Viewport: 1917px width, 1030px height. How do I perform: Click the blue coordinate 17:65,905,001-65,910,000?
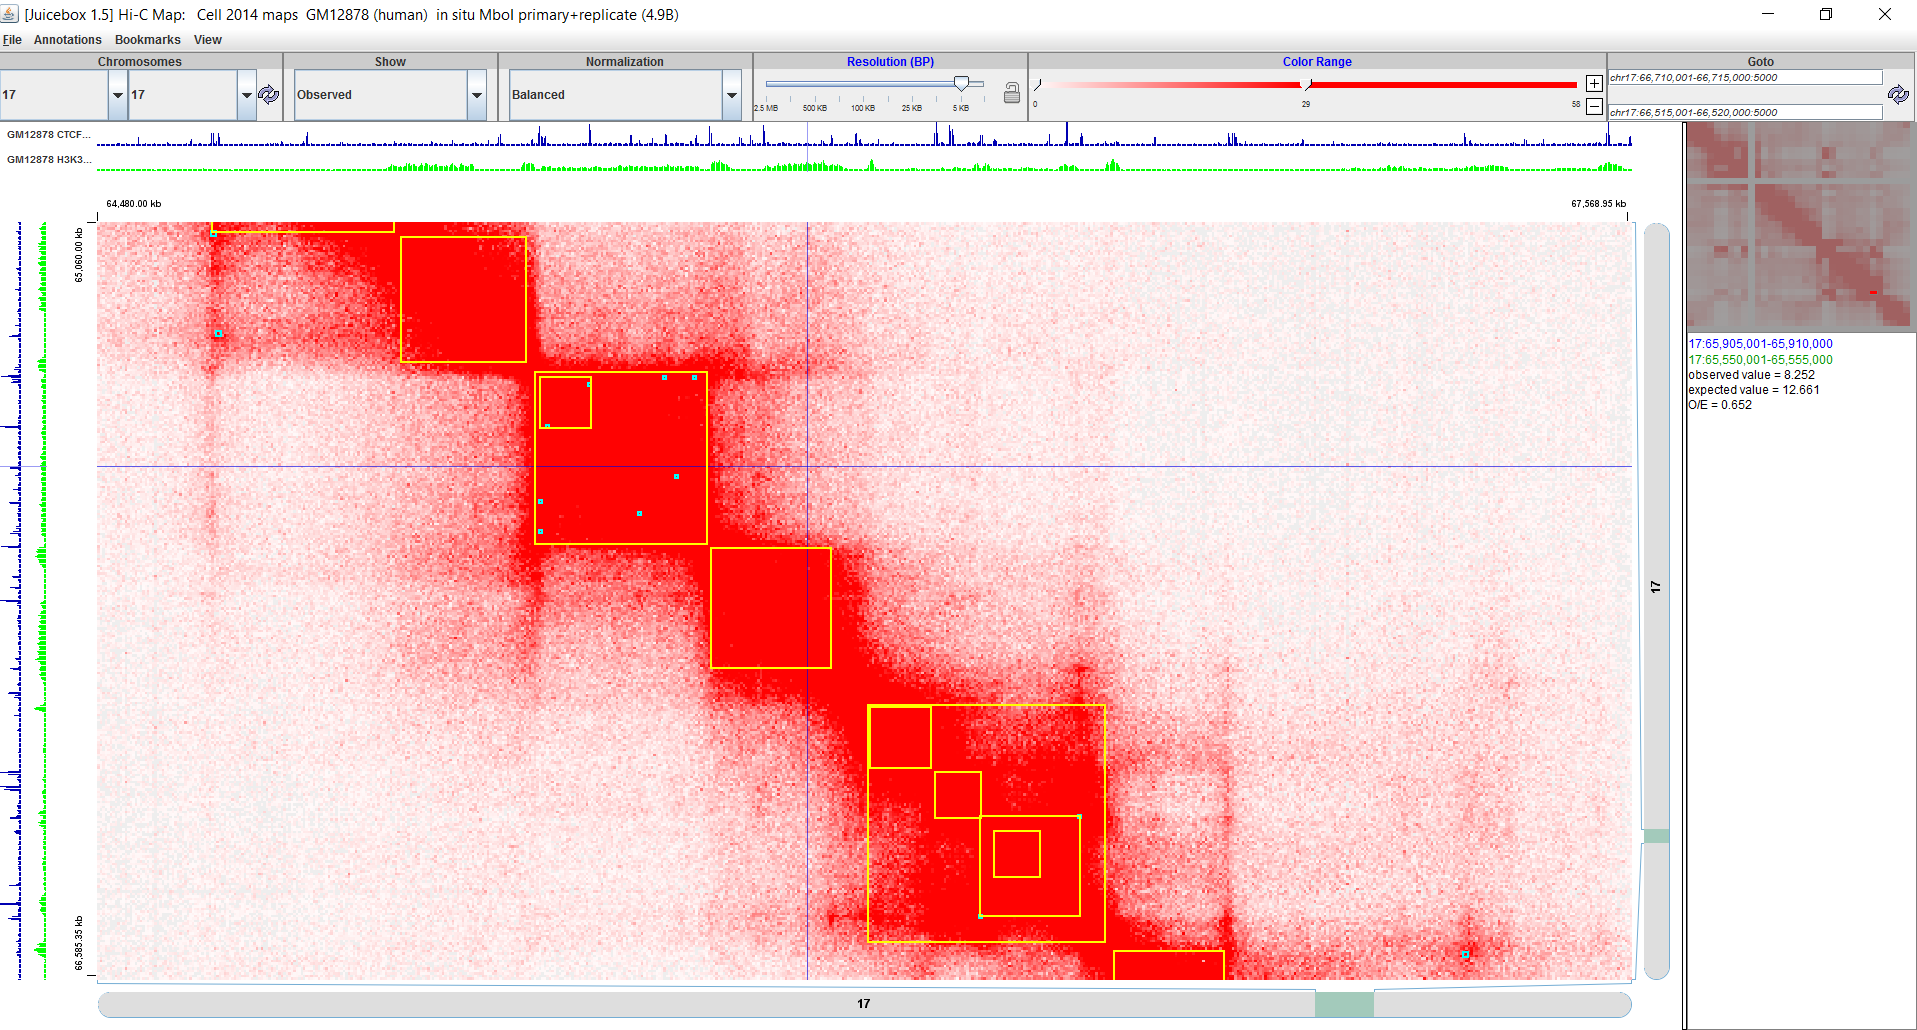[1760, 344]
